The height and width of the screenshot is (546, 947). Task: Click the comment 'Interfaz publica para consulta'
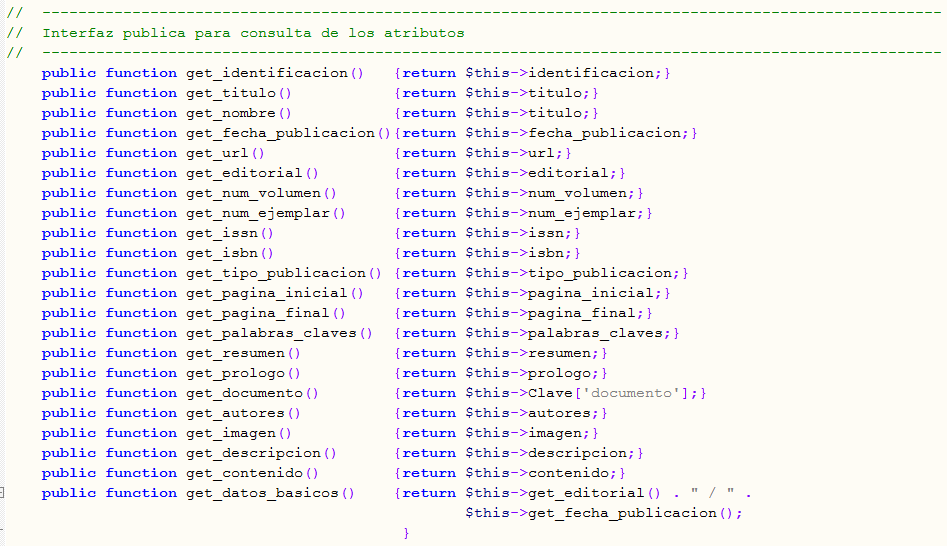(x=253, y=33)
